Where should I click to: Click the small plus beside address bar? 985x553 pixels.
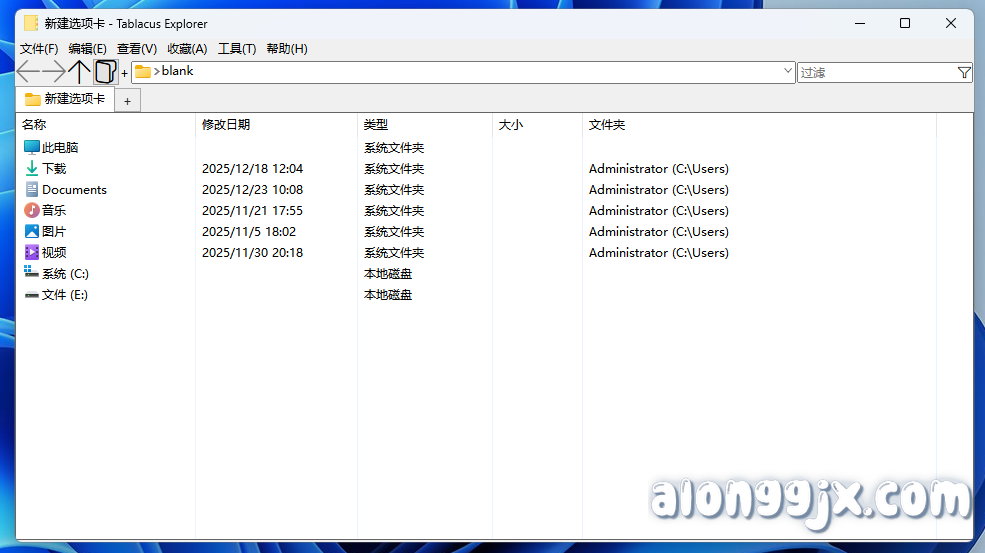coord(124,74)
